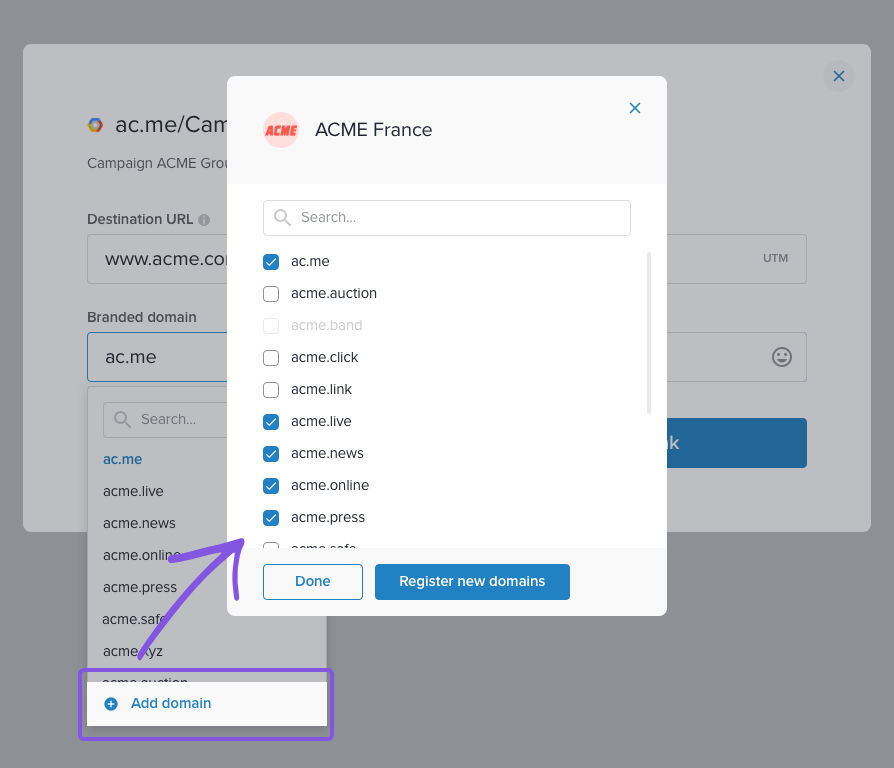Select ac.me in the dropdown list

123,459
